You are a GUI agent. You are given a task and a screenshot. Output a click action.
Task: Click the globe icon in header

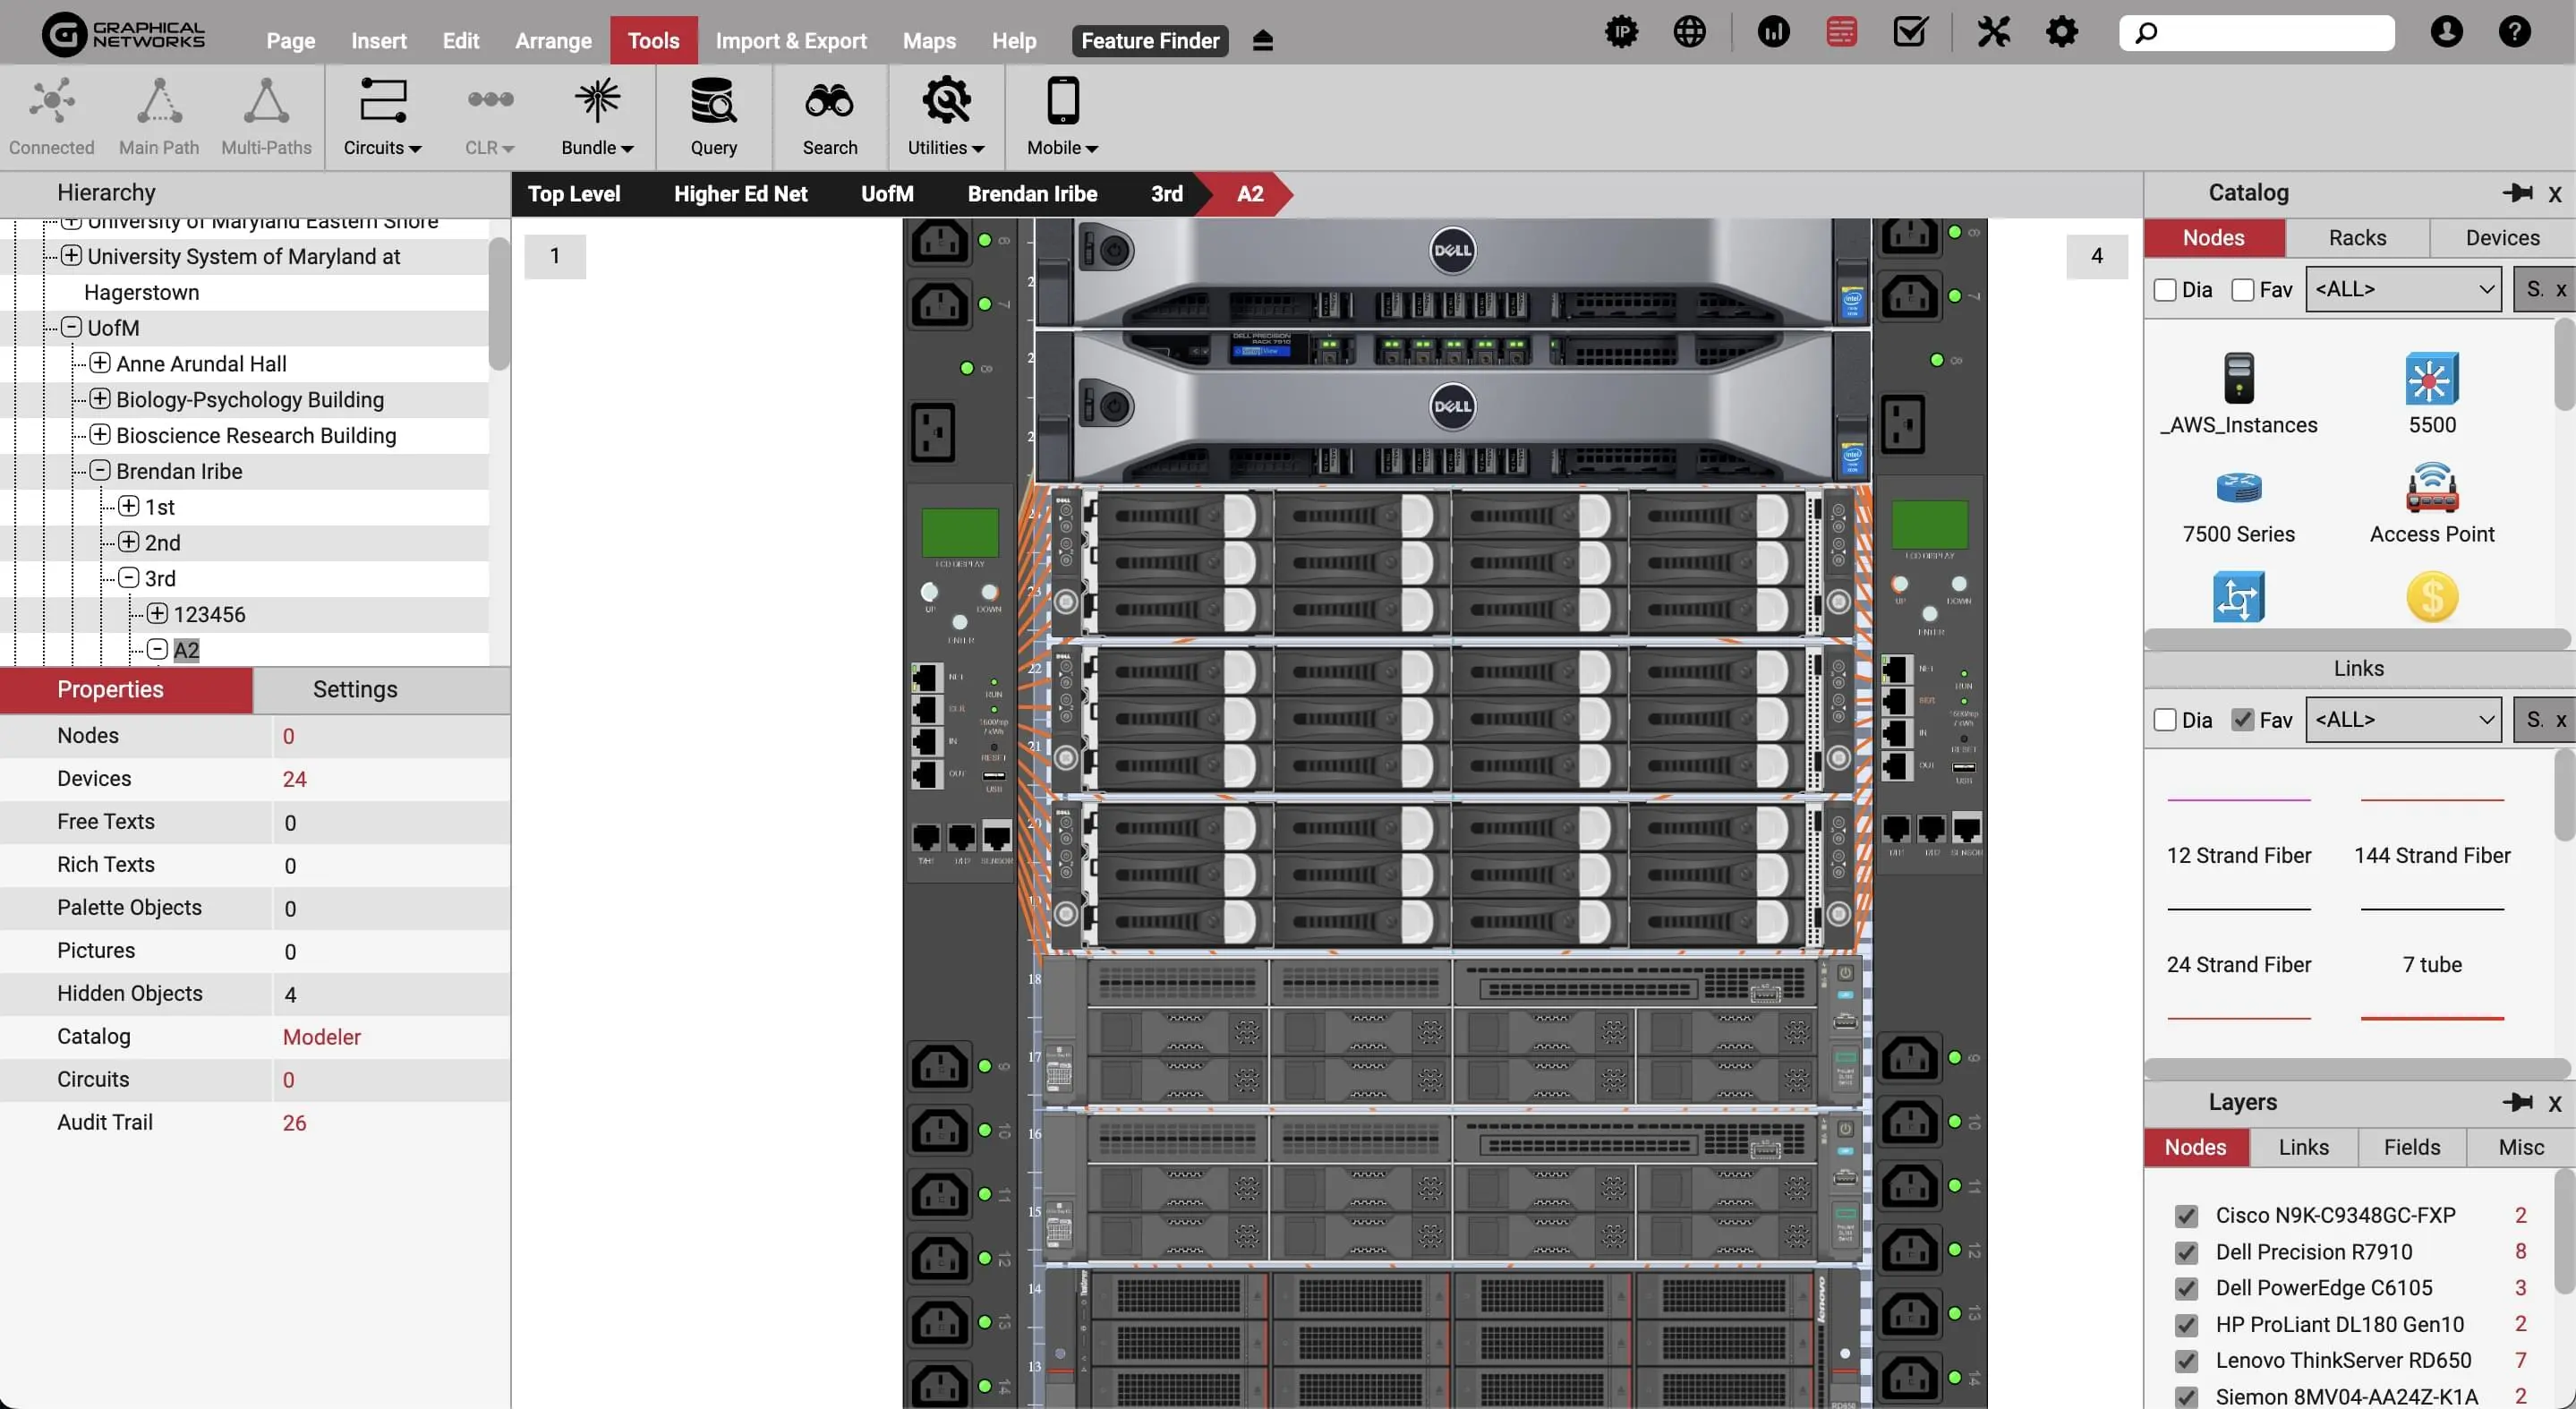point(1689,32)
